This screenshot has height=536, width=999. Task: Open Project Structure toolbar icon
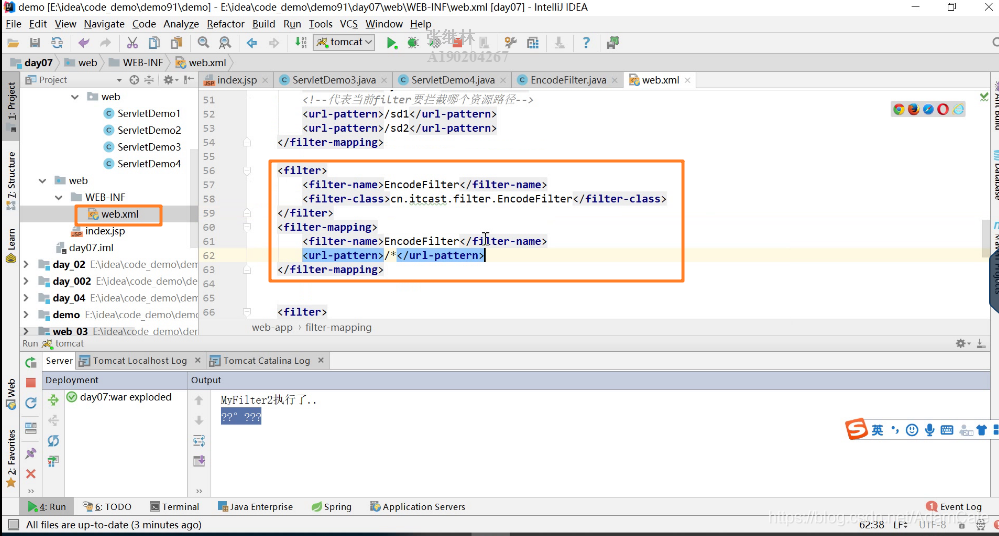pyautogui.click(x=533, y=43)
